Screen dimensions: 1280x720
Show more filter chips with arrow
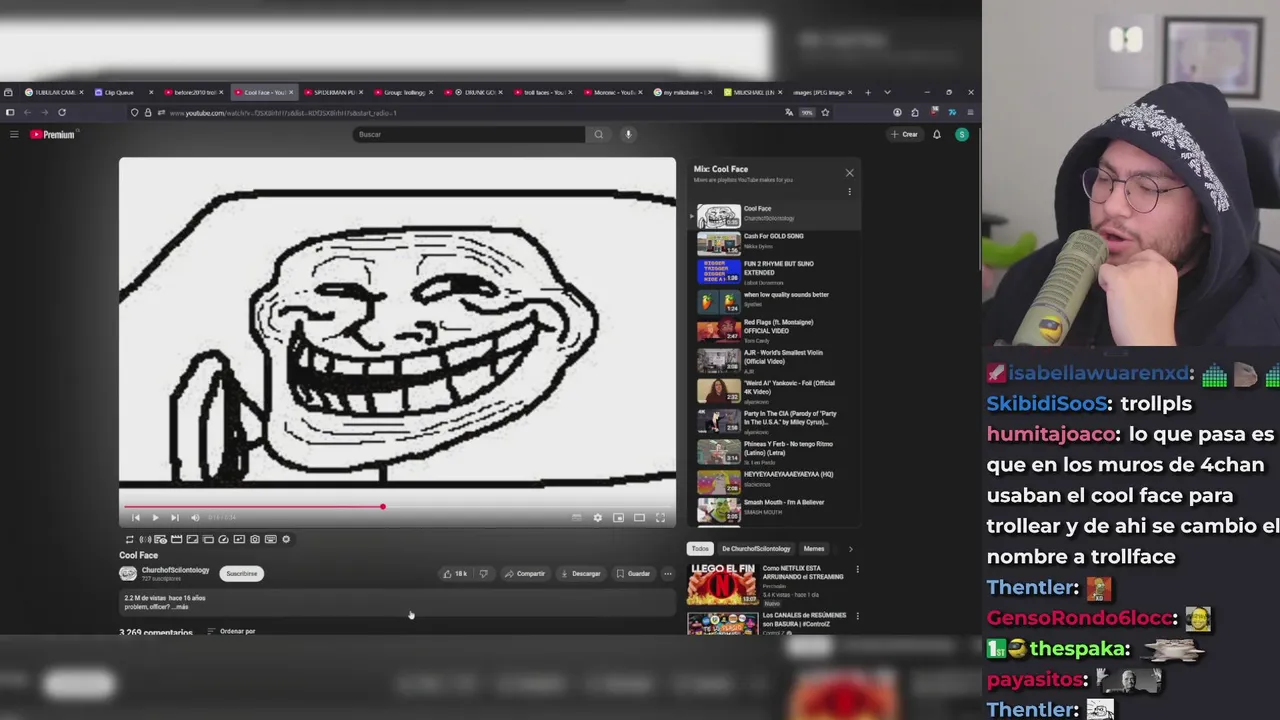[x=851, y=549]
